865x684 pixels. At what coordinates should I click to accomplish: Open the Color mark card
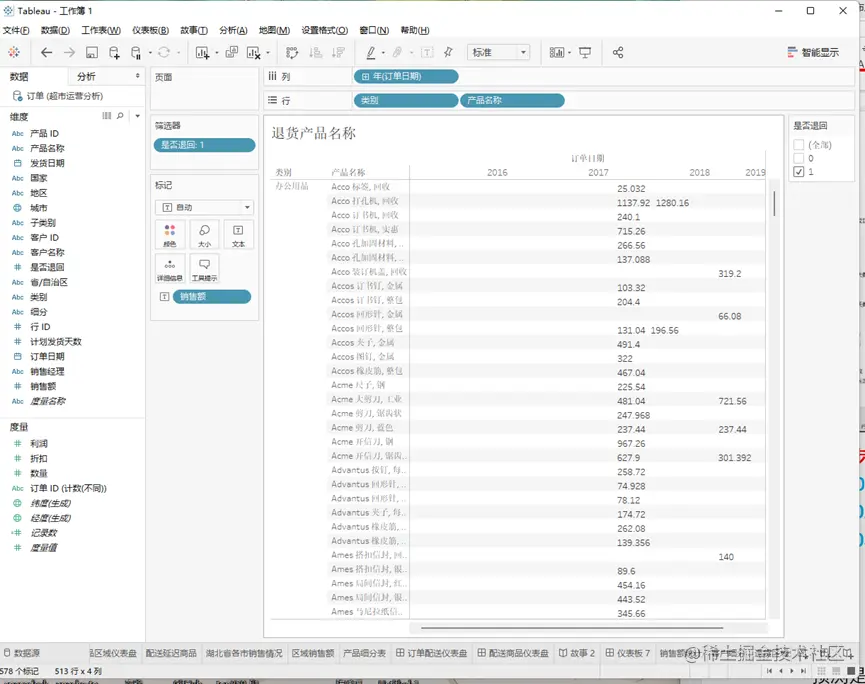tap(170, 234)
